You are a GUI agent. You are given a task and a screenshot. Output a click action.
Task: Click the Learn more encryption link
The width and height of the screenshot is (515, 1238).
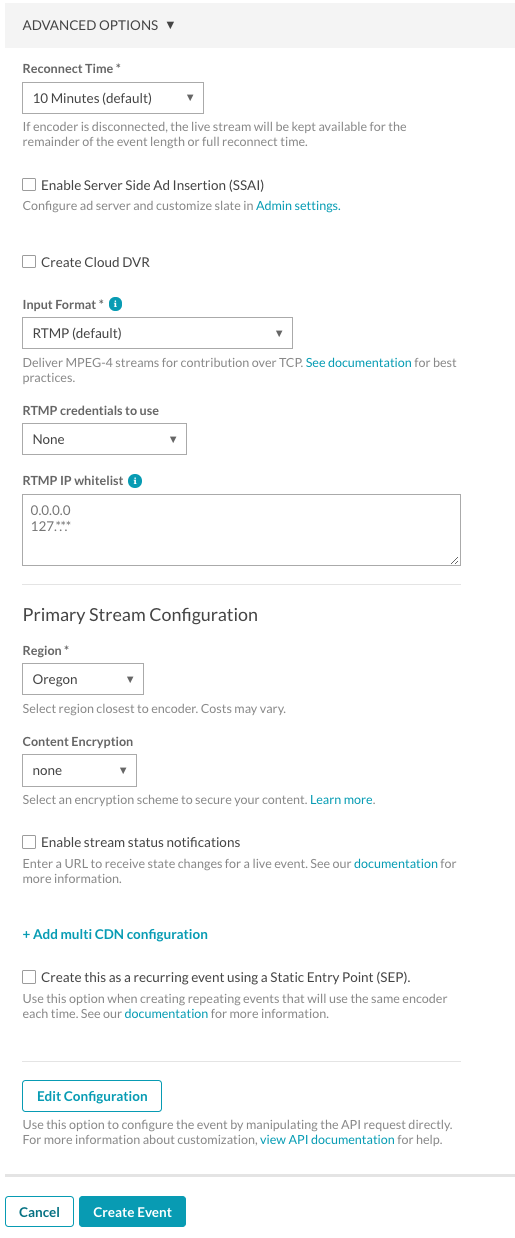pos(342,800)
